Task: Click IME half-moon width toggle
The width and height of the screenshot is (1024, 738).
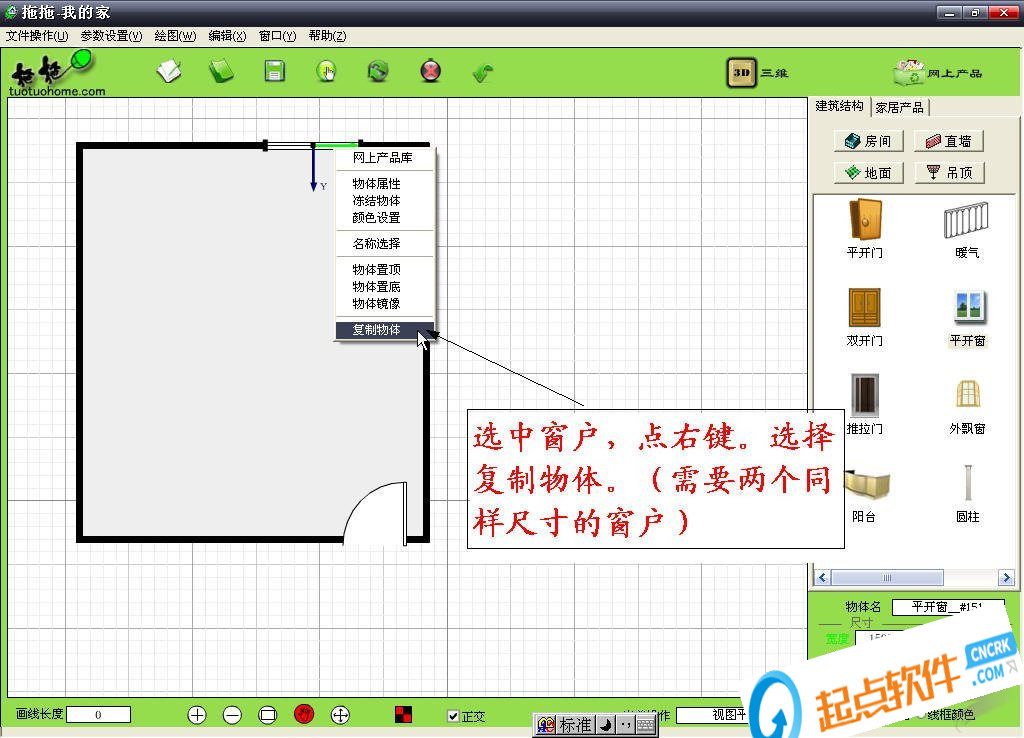Action: [605, 725]
